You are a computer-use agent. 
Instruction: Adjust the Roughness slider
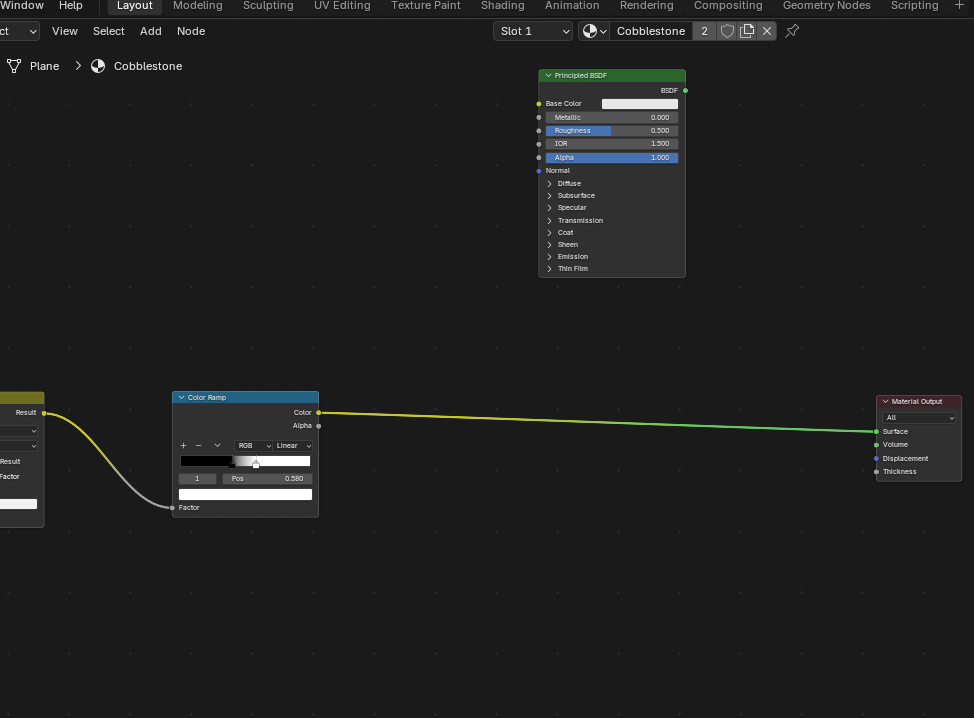[x=612, y=131]
